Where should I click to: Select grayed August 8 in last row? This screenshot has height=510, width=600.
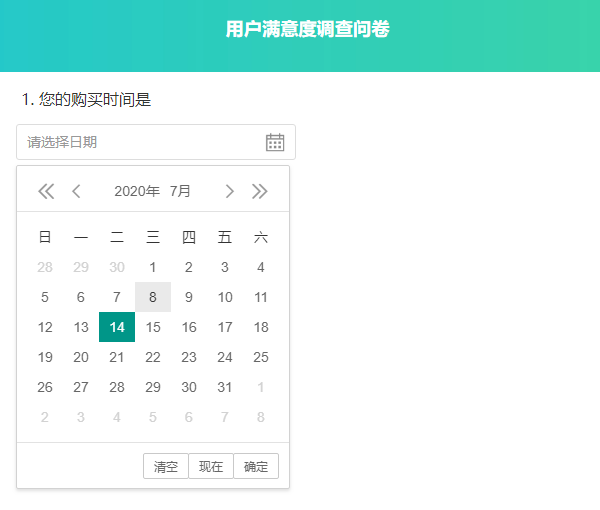(261, 417)
